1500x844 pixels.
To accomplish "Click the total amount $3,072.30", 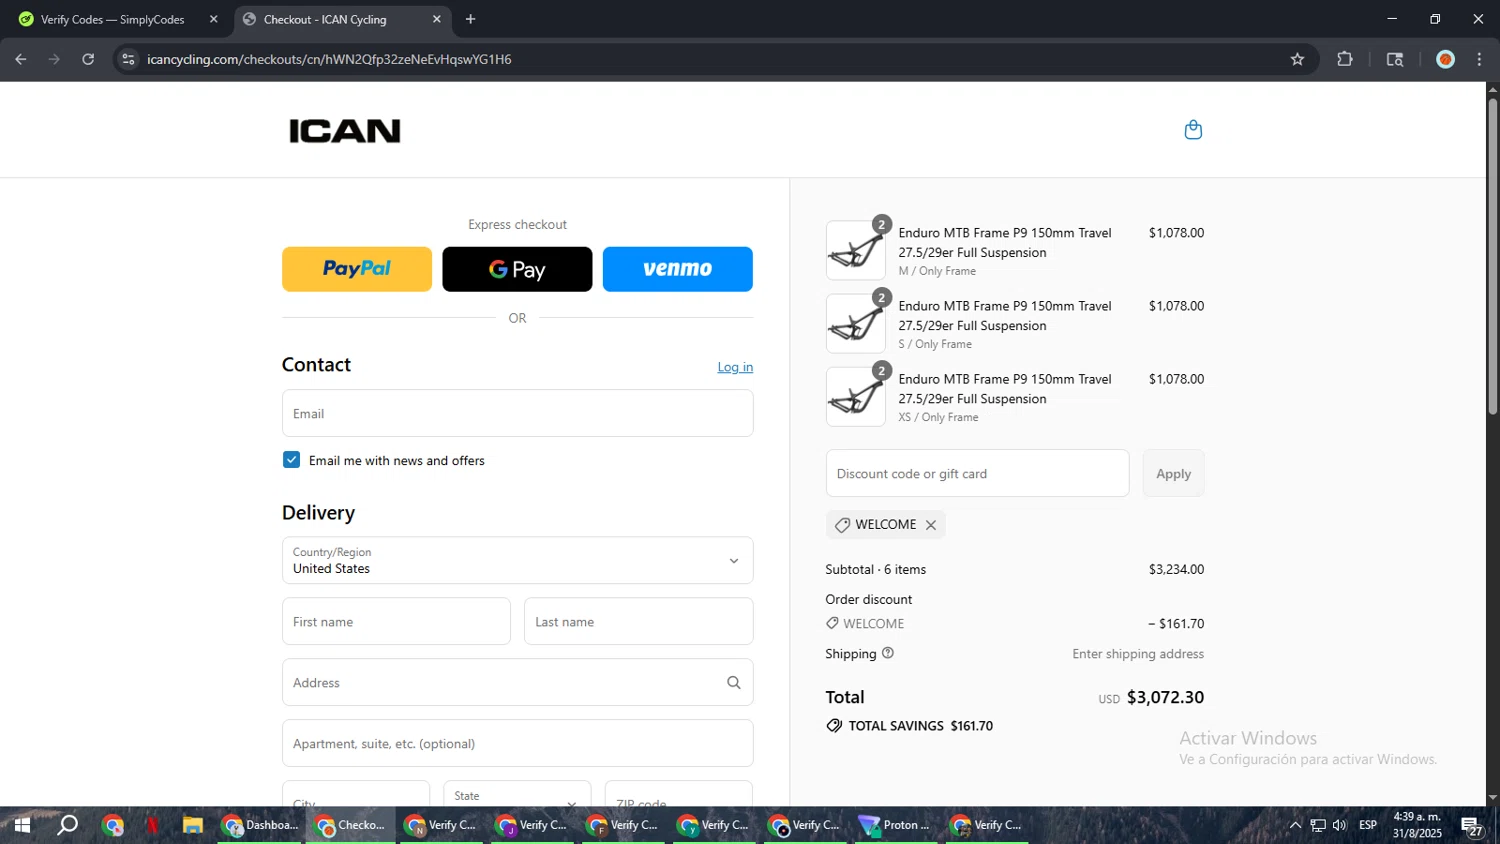I will [1165, 698].
